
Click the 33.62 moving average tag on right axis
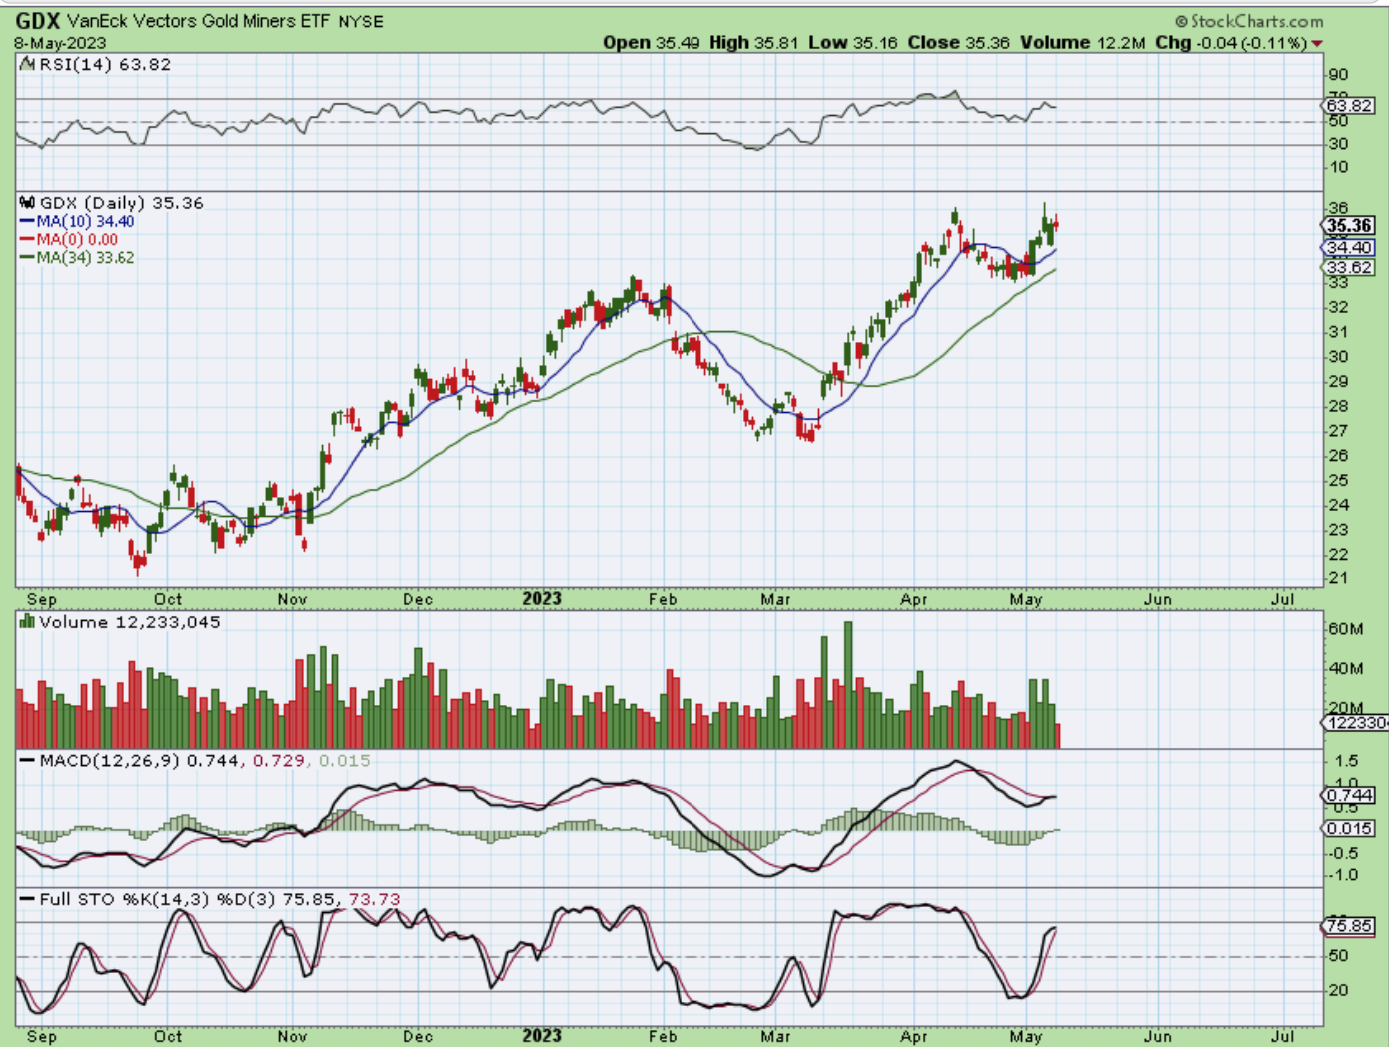point(1348,268)
